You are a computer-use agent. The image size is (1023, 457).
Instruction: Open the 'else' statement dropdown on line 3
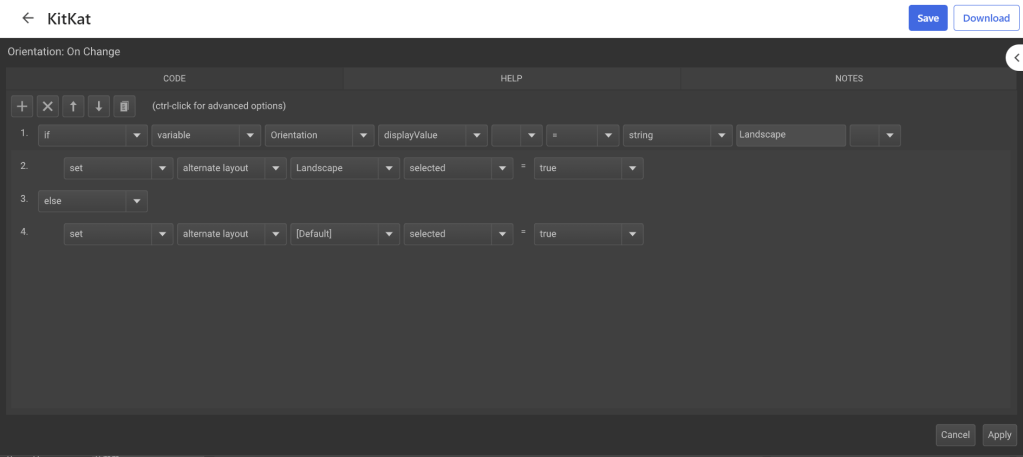(92, 201)
